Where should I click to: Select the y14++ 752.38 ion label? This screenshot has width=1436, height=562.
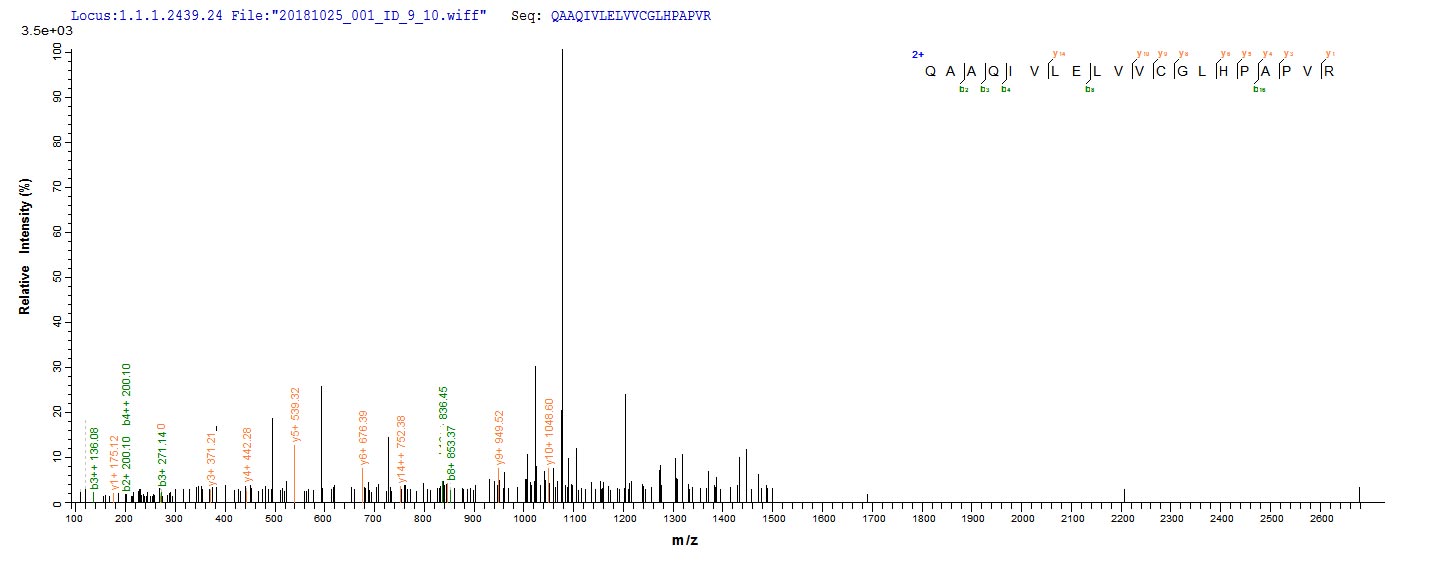401,449
